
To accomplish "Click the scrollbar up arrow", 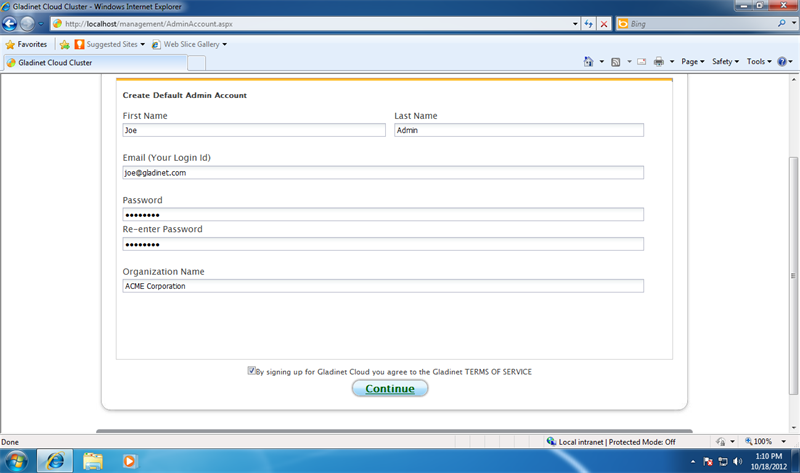I will 793,80.
